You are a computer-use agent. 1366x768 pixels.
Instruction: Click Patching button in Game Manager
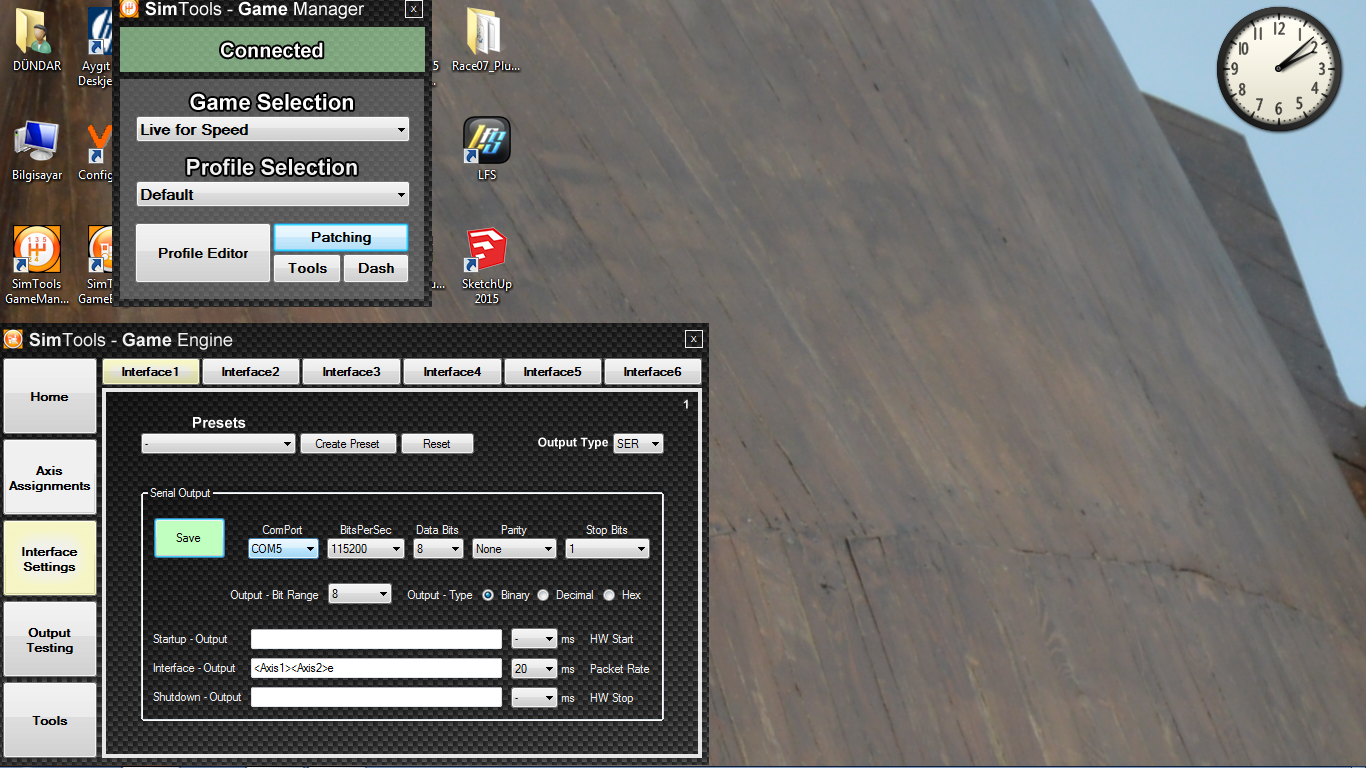point(341,237)
